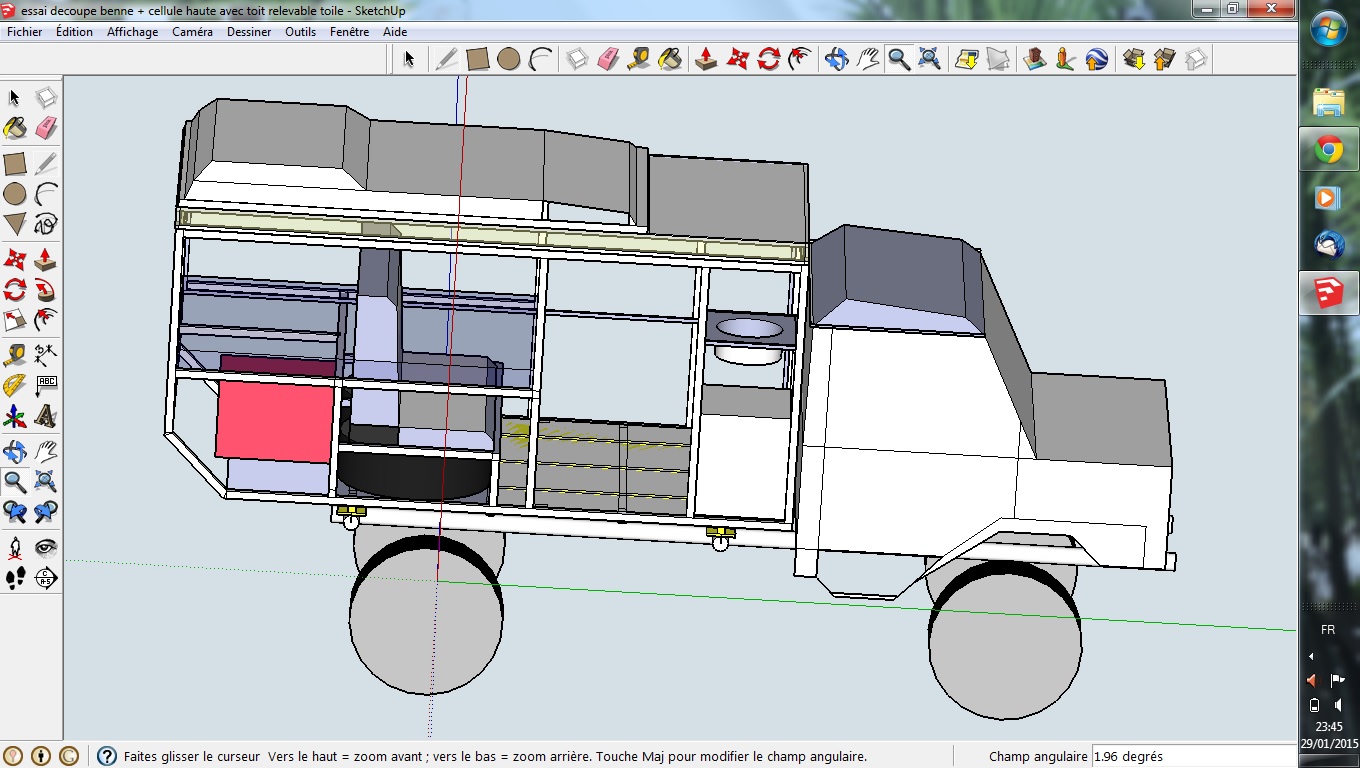
Task: Open the Fenêtre menu
Action: coord(349,32)
